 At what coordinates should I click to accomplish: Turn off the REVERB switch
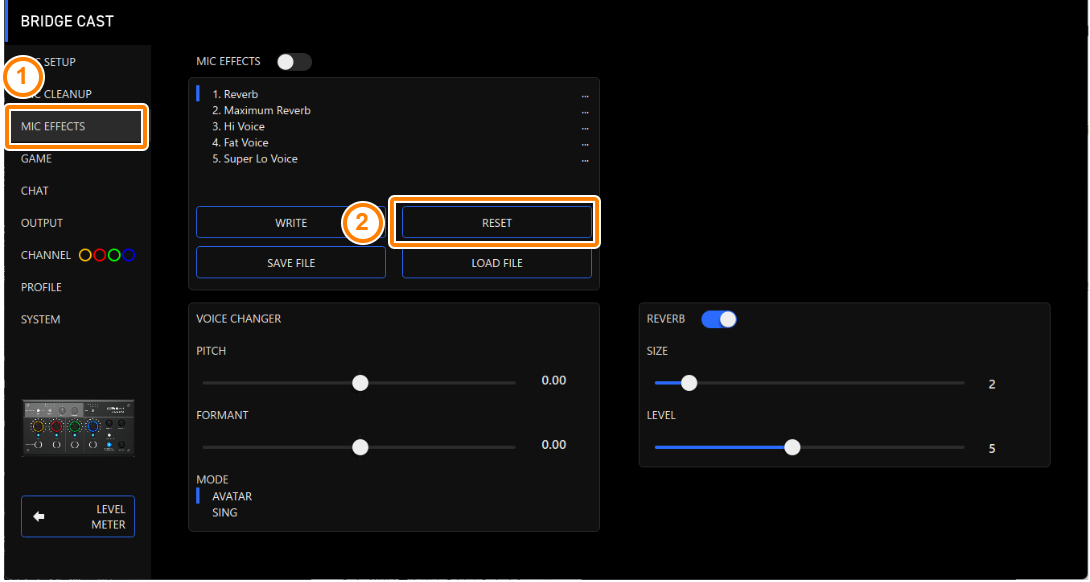click(x=719, y=319)
